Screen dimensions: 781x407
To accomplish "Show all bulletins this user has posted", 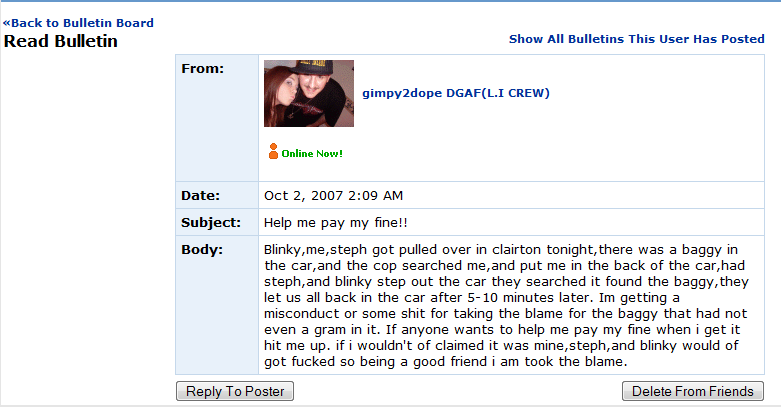I will coord(636,39).
